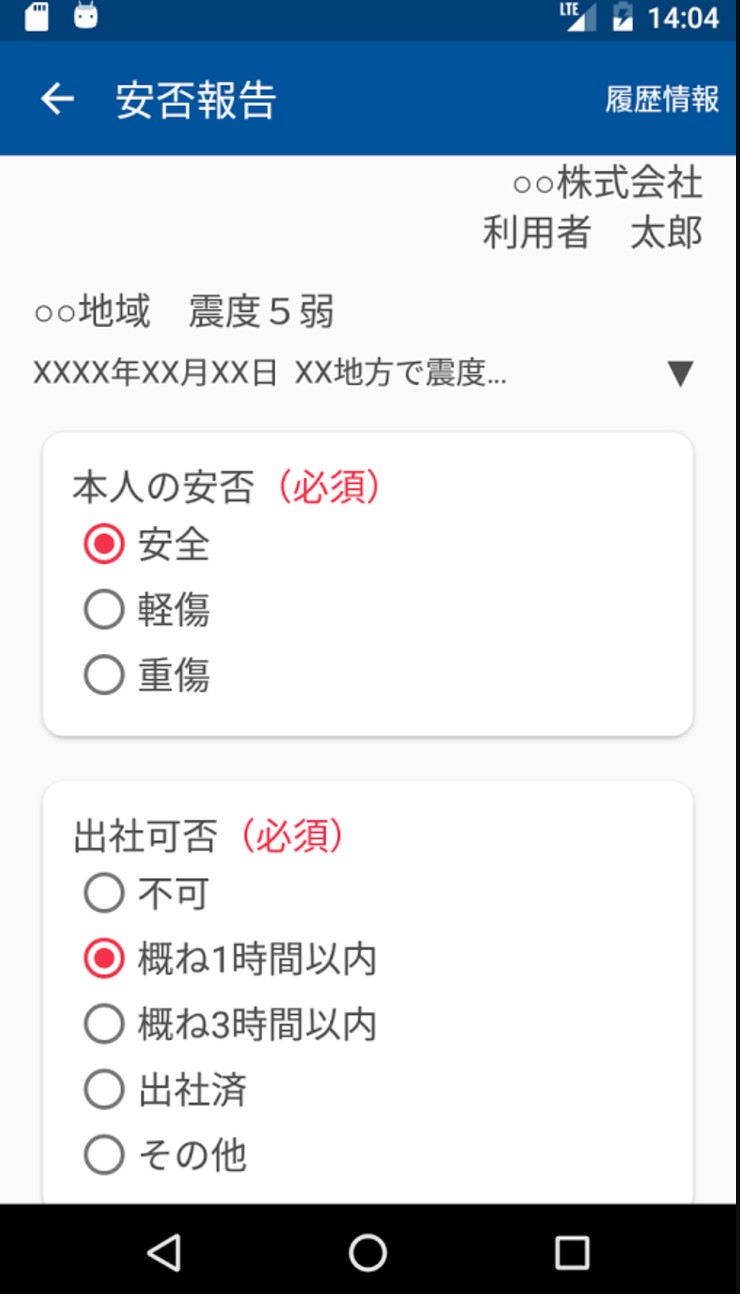Viewport: 740px width, 1294px height.
Task: Tap the LTE signal indicator
Action: coord(577,17)
